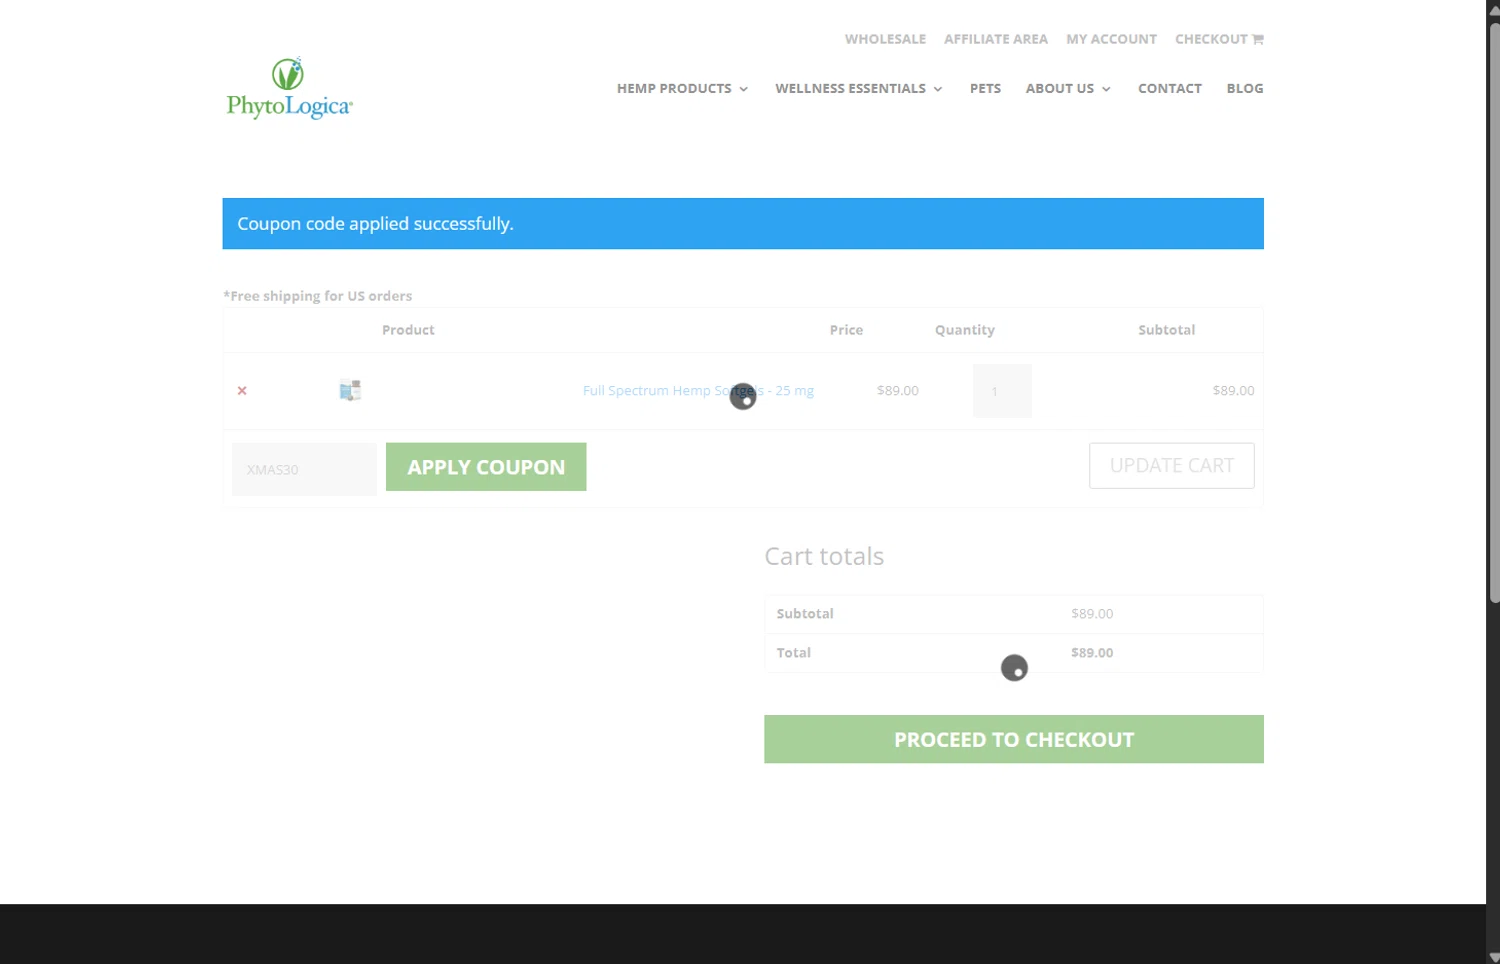Screen dimensions: 1500x964
Task: Expand the About Us chevron
Action: tap(1106, 89)
